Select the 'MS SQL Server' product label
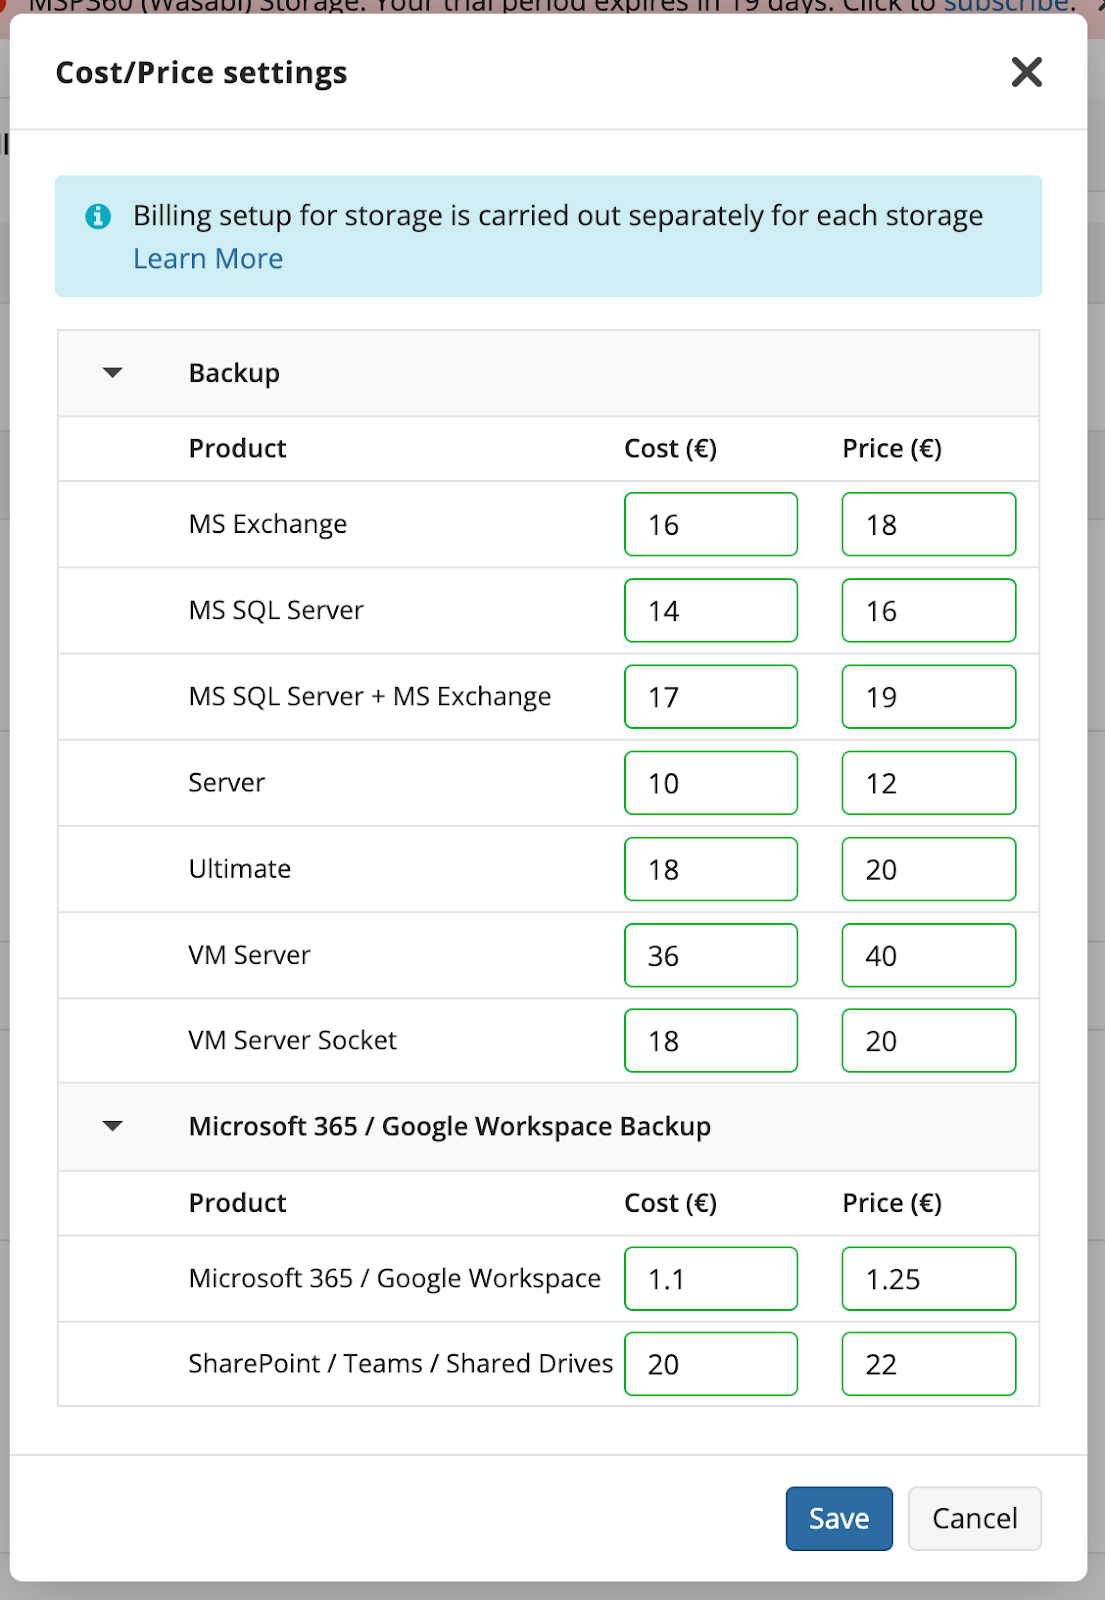The width and height of the screenshot is (1105, 1600). [x=276, y=610]
